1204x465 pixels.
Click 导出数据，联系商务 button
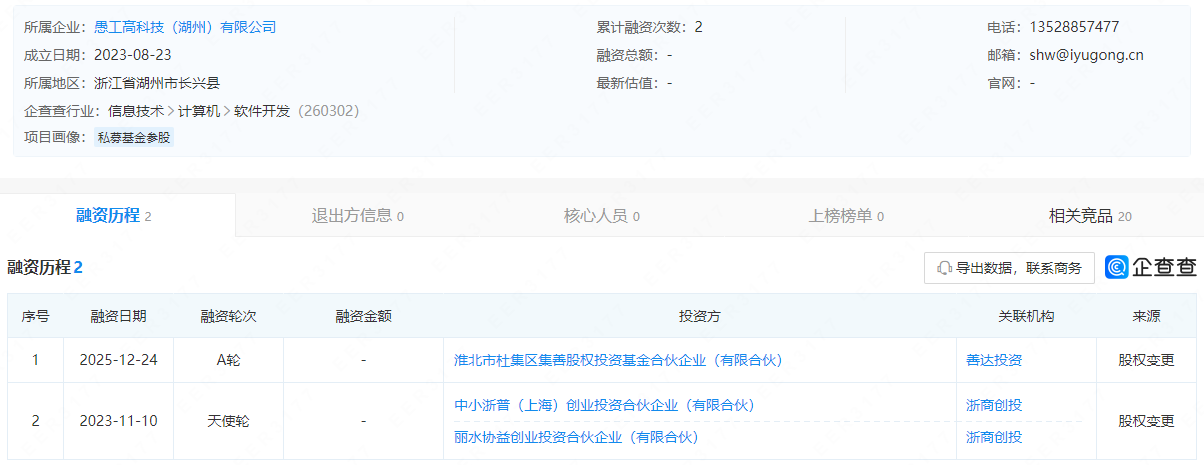point(1009,268)
